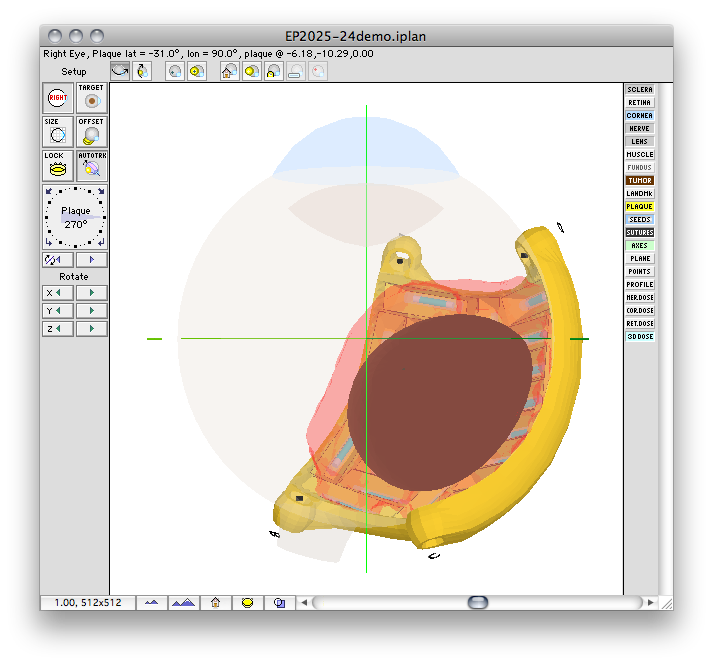Click the orbit view icon in top toolbar
Screen dimensions: 713x665
tap(119, 71)
